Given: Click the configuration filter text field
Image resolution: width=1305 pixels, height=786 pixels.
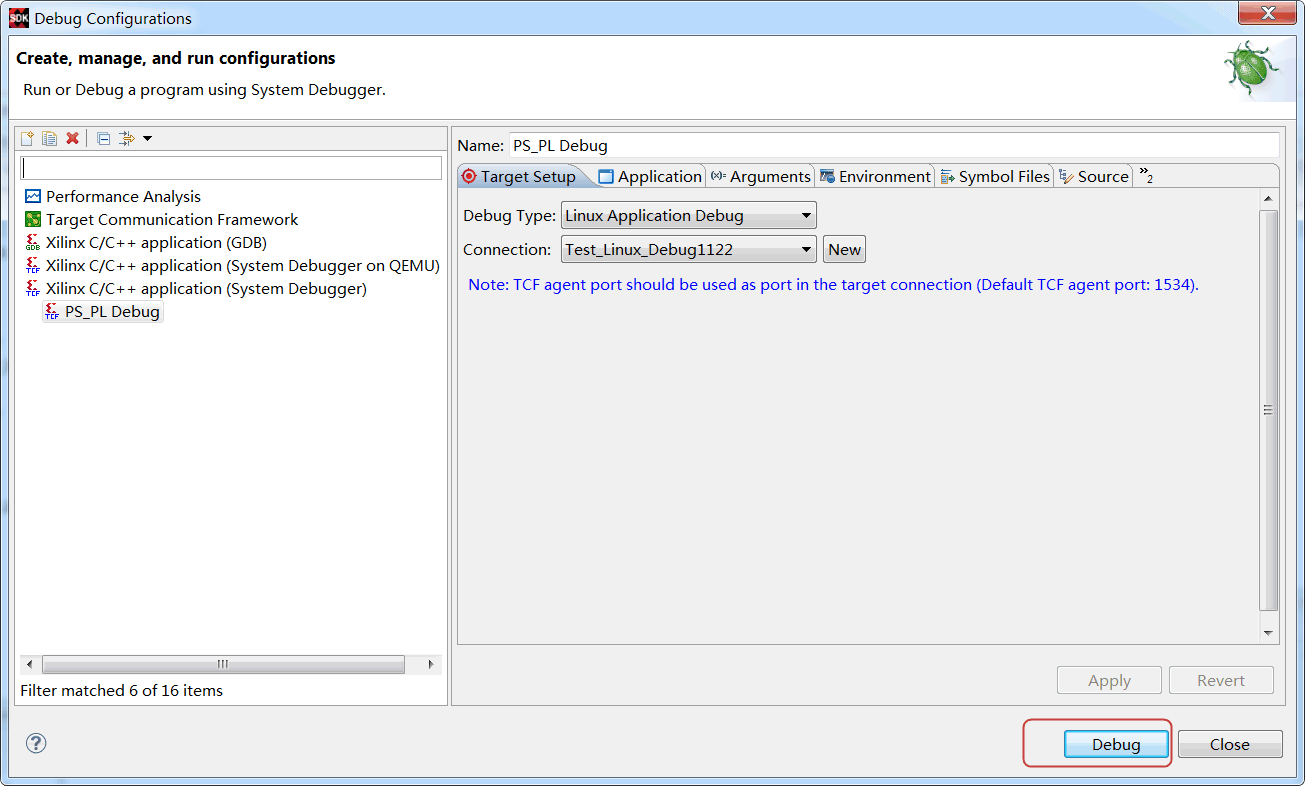Looking at the screenshot, I should click(230, 166).
